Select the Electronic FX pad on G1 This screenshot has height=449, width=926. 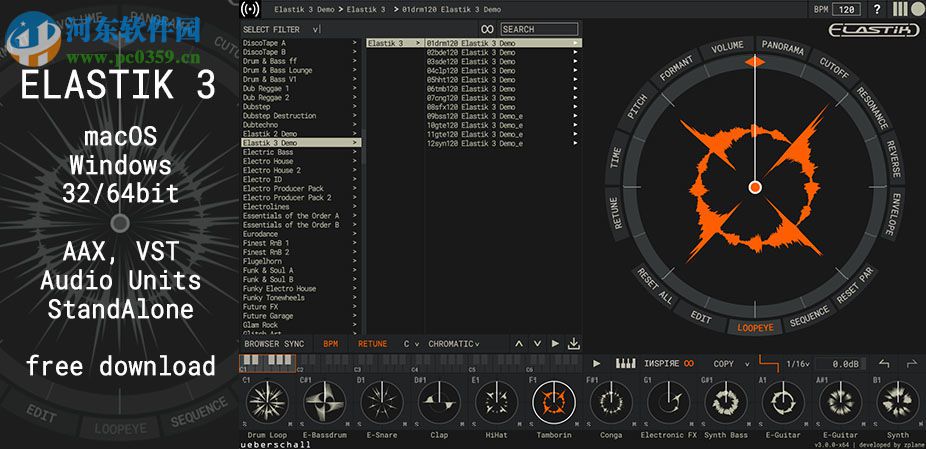tap(669, 402)
